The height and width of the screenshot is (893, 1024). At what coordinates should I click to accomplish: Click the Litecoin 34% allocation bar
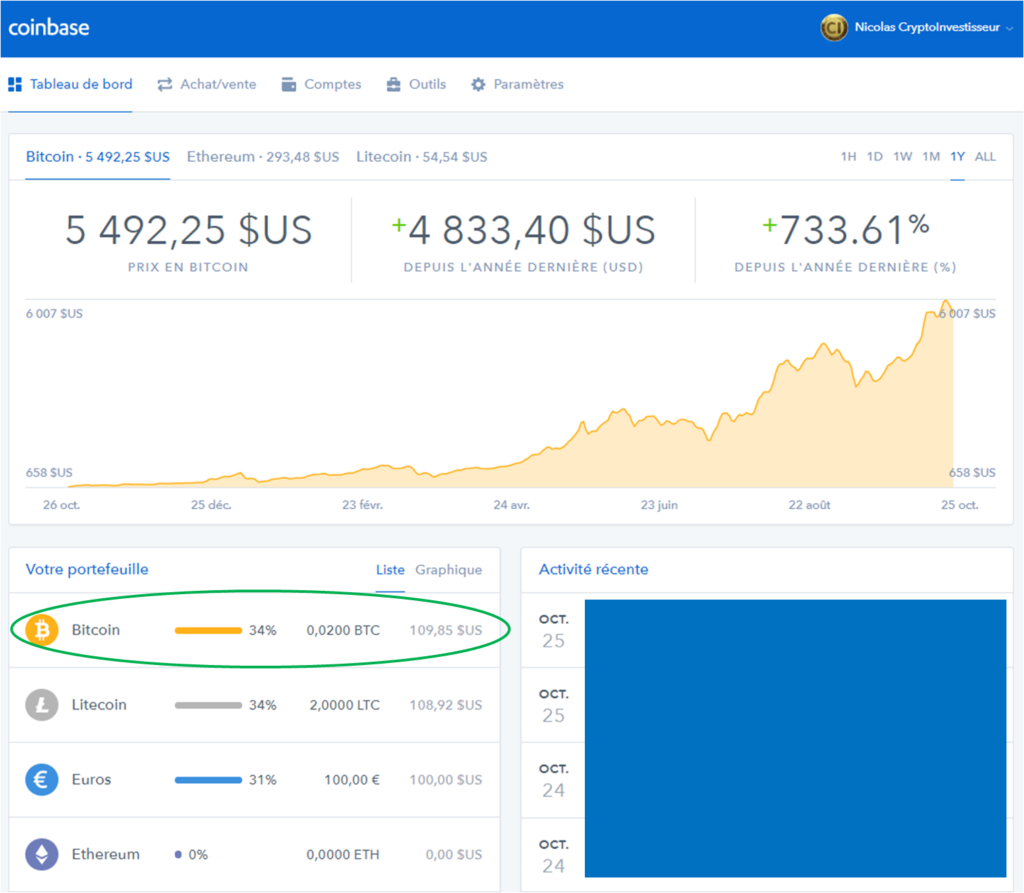point(208,706)
